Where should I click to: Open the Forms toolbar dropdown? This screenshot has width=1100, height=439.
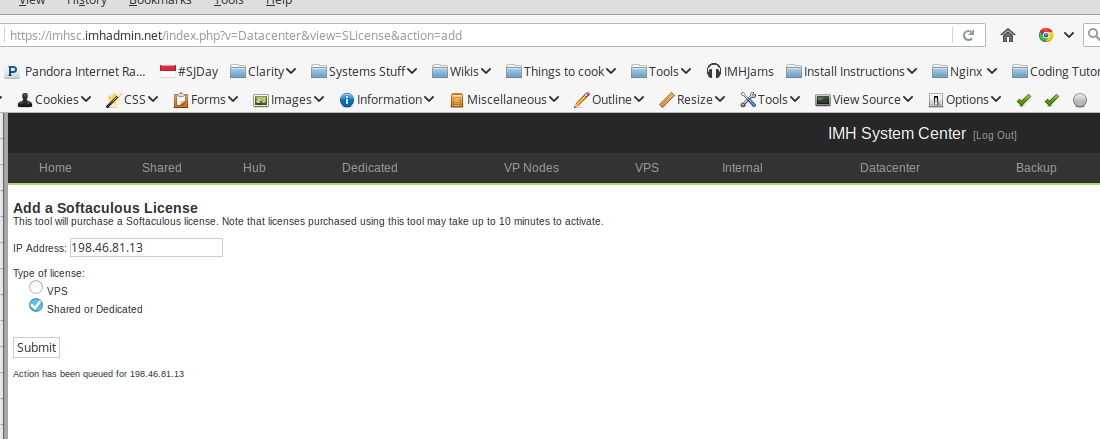pos(206,99)
